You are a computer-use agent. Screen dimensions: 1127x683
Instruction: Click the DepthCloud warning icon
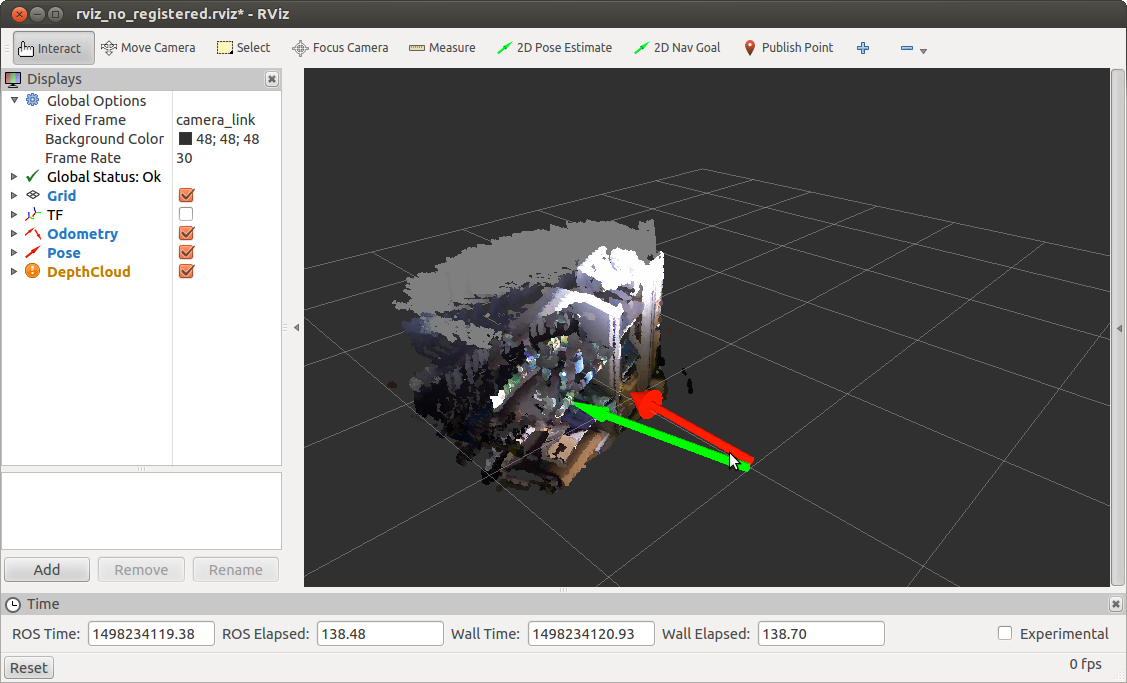(x=32, y=271)
